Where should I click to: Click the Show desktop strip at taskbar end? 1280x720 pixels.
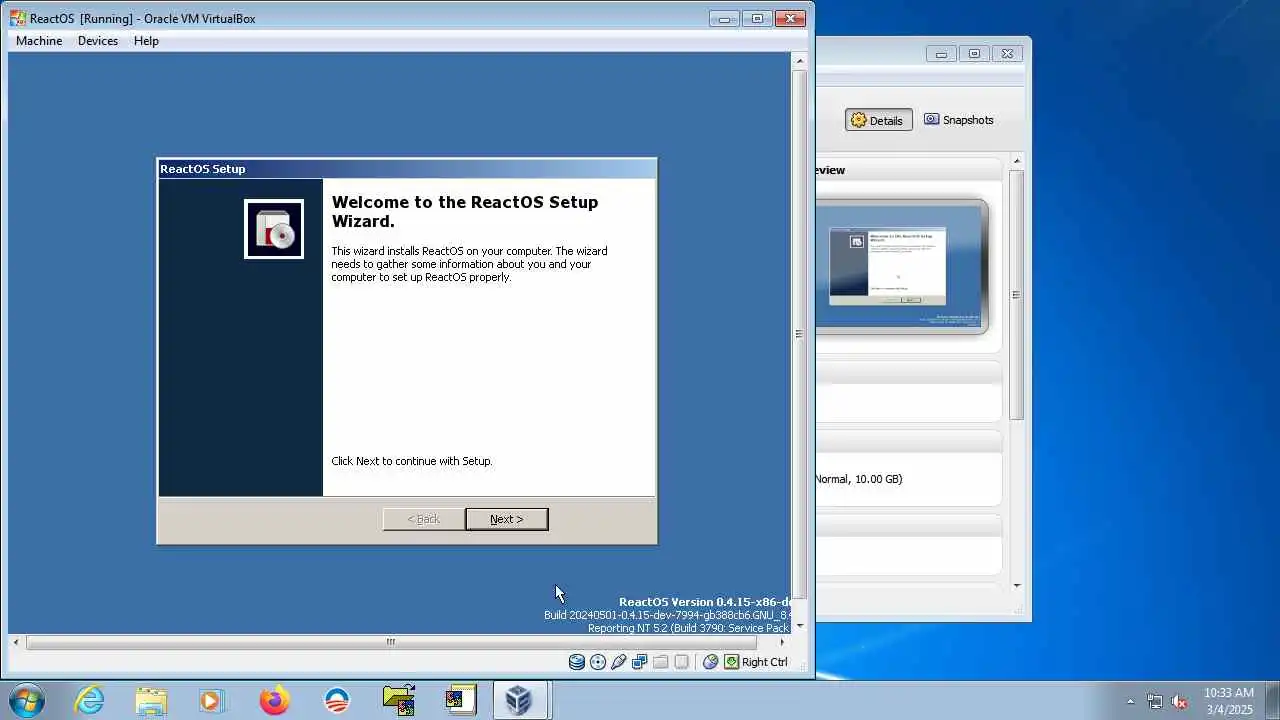pos(1272,701)
